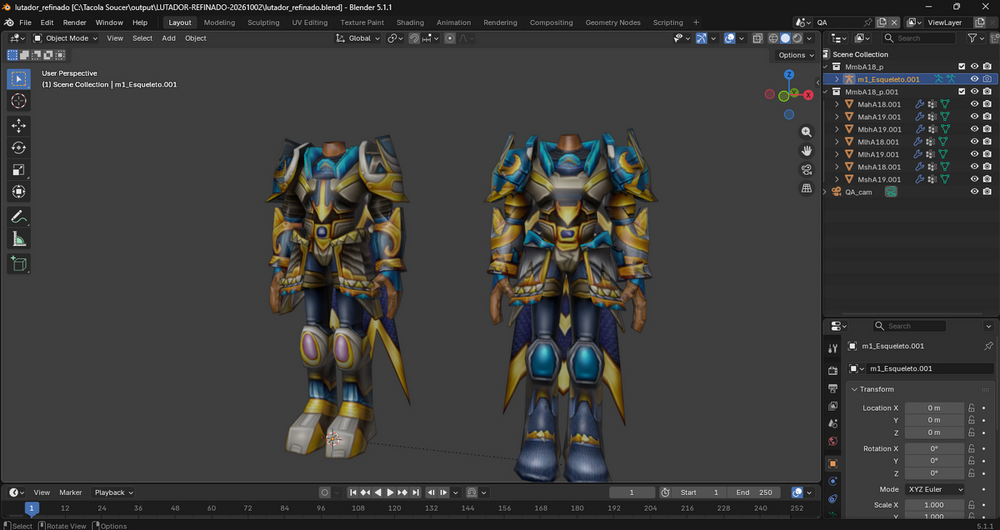Choose the Rotate tool

[18, 148]
